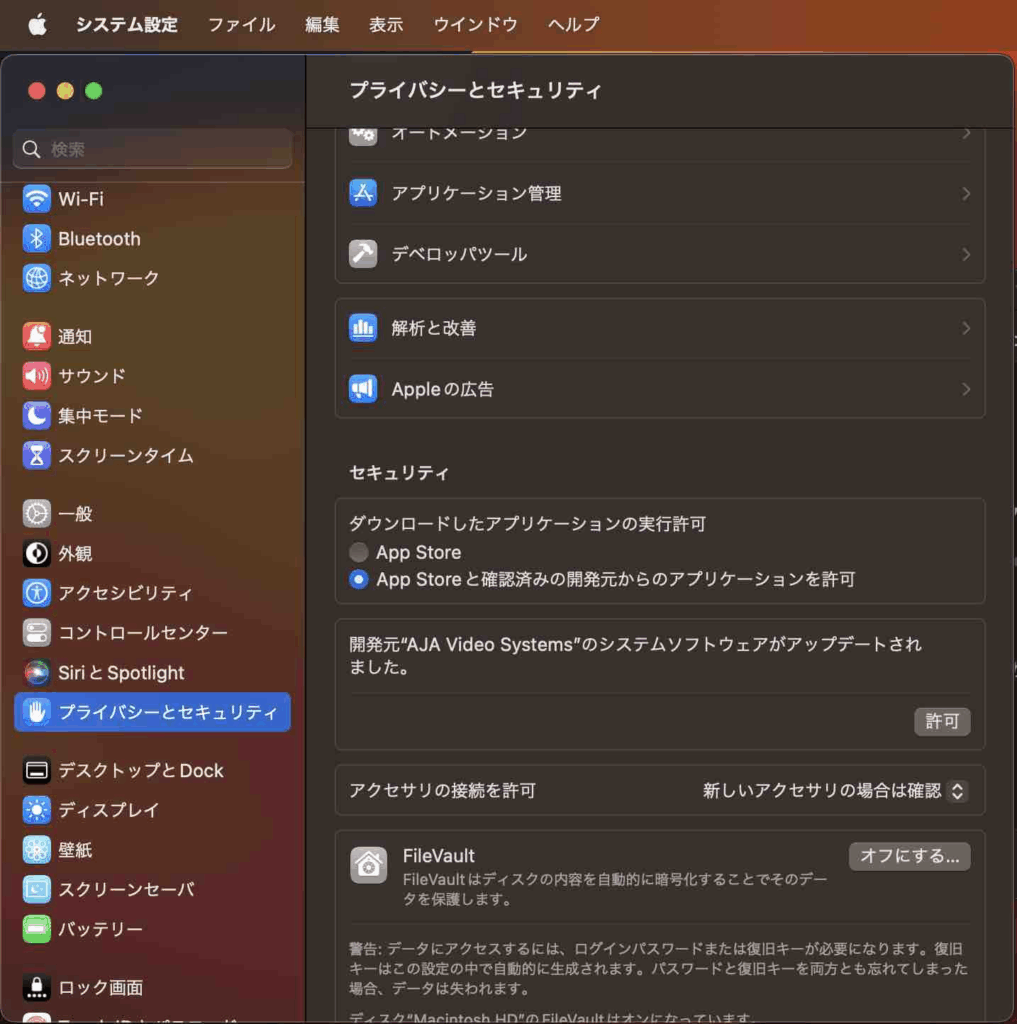Open the ウインドウ menu in menu bar
Image resolution: width=1017 pixels, height=1024 pixels.
[x=475, y=25]
